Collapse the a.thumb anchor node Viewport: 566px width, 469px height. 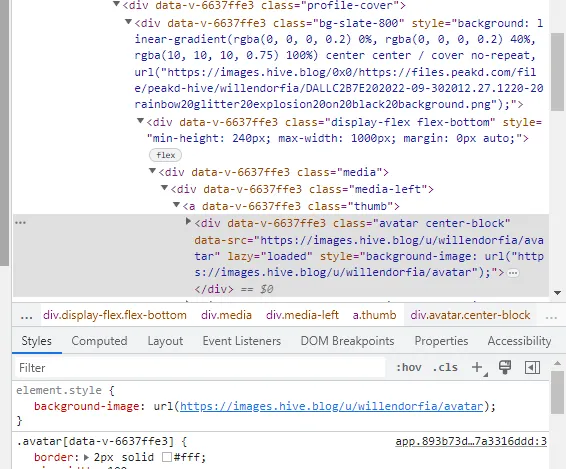point(176,205)
